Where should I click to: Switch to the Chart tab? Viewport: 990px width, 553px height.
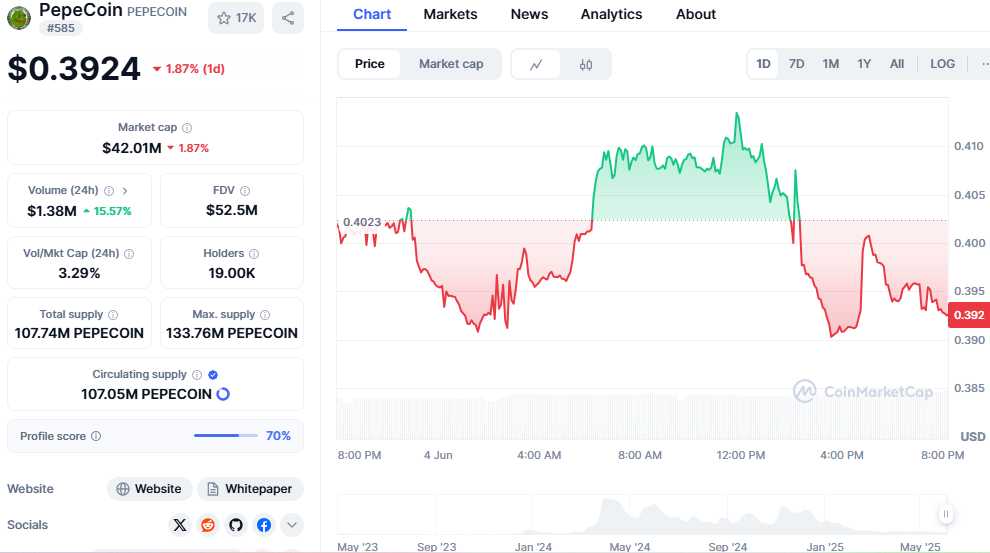(372, 15)
